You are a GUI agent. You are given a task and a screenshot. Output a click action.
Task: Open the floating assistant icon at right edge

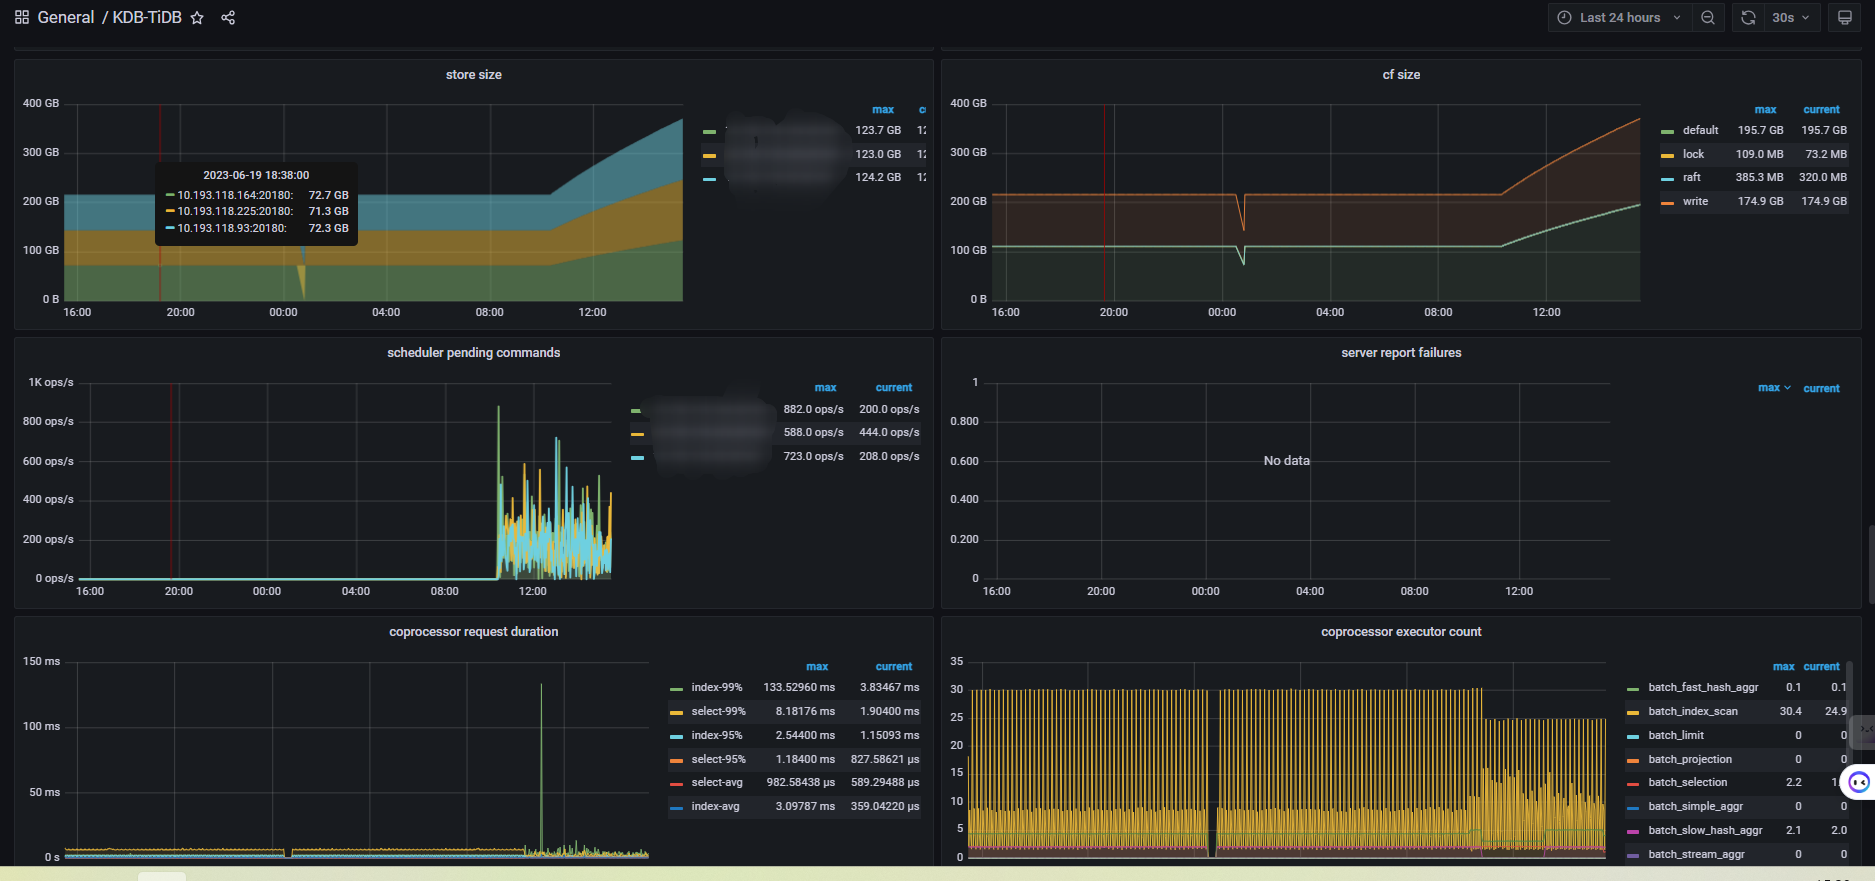[1859, 782]
